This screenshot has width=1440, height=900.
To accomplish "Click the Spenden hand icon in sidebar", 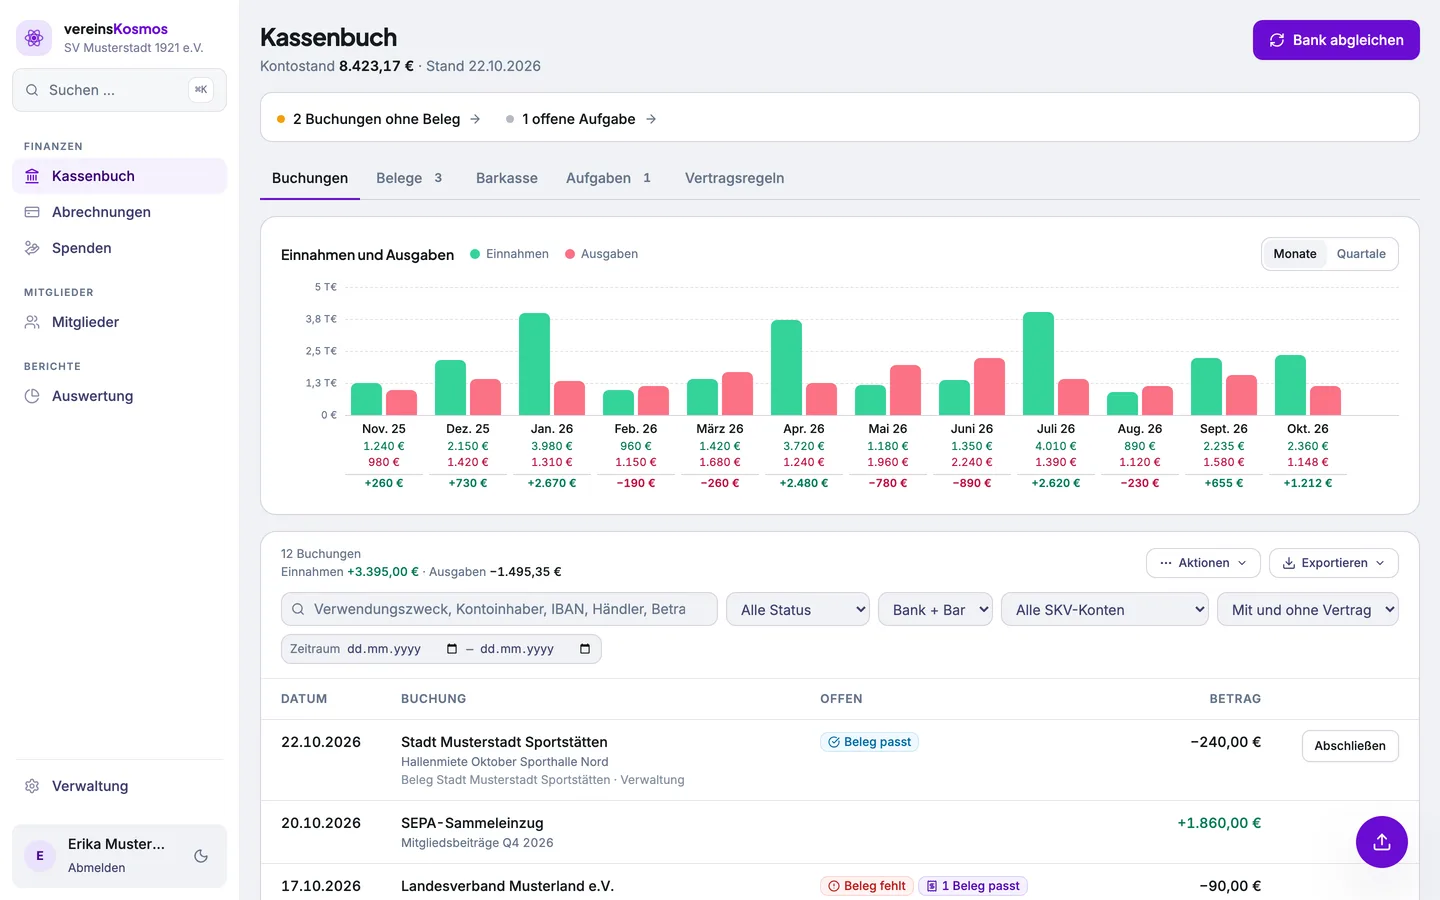I will (x=32, y=248).
